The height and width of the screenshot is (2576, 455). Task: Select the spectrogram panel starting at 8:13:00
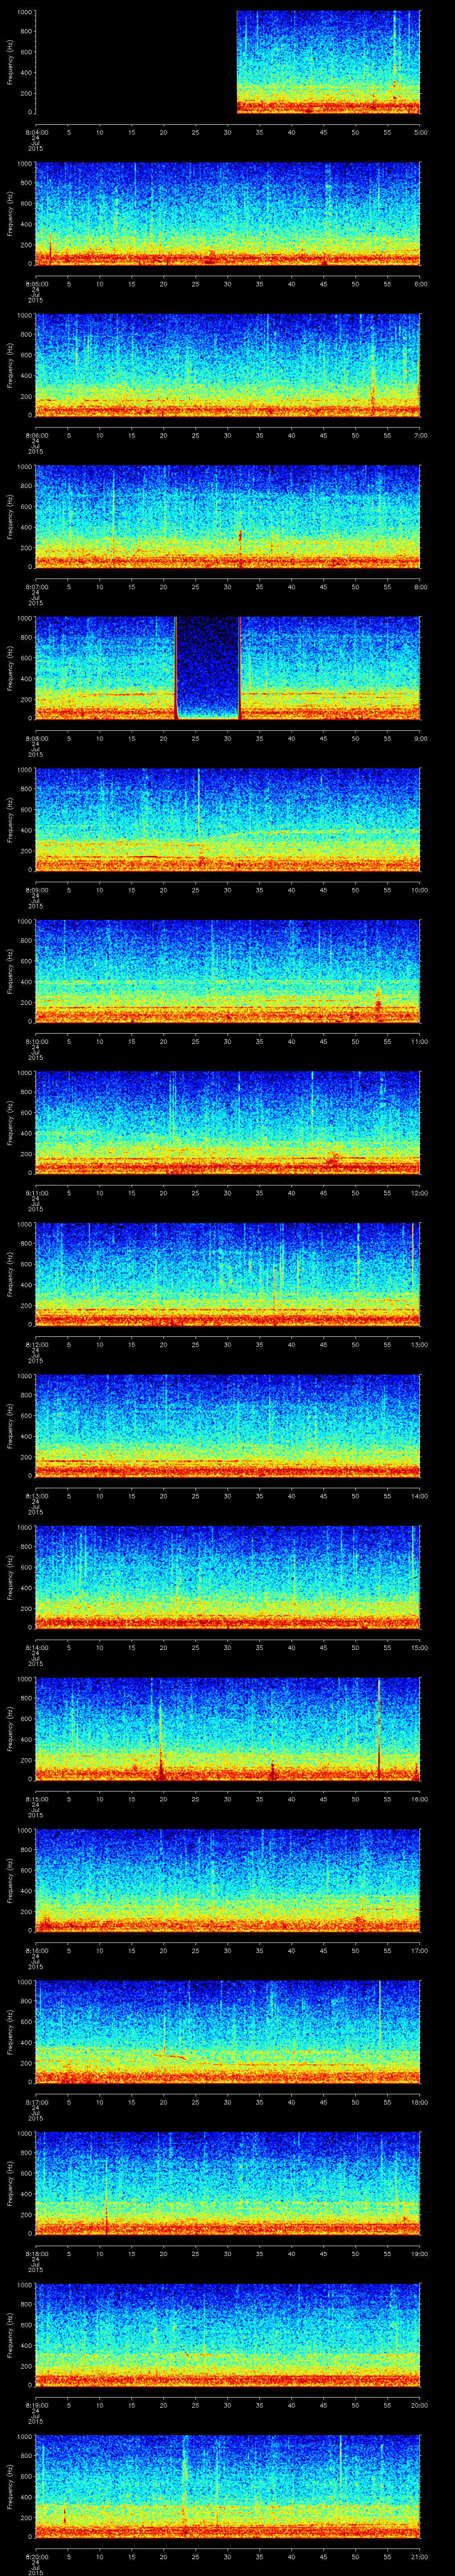click(x=227, y=1425)
